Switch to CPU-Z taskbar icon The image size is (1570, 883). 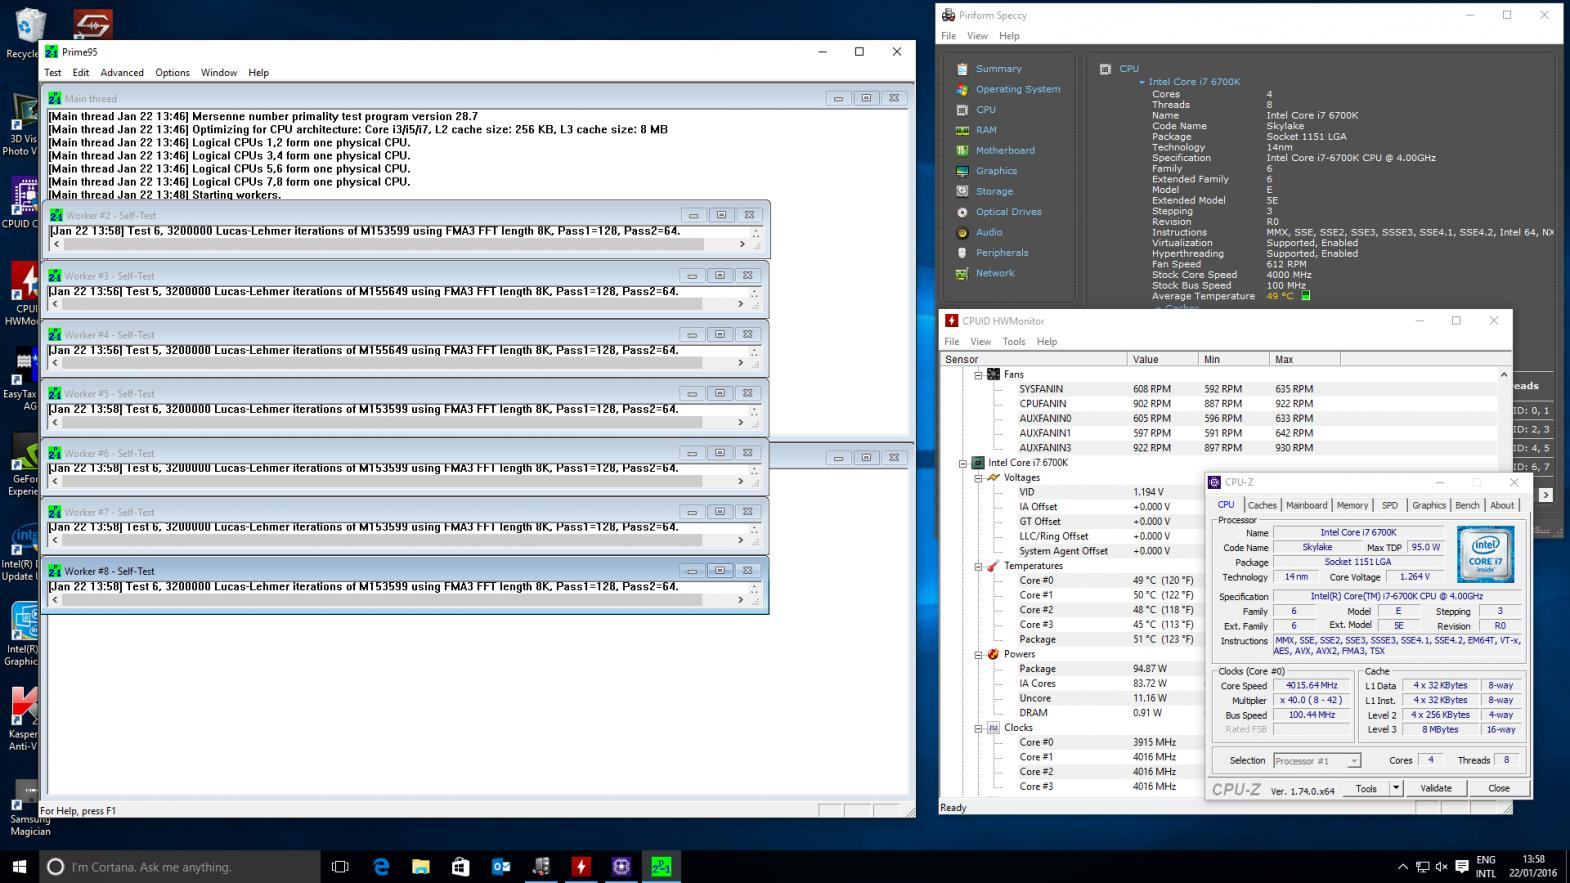(621, 867)
